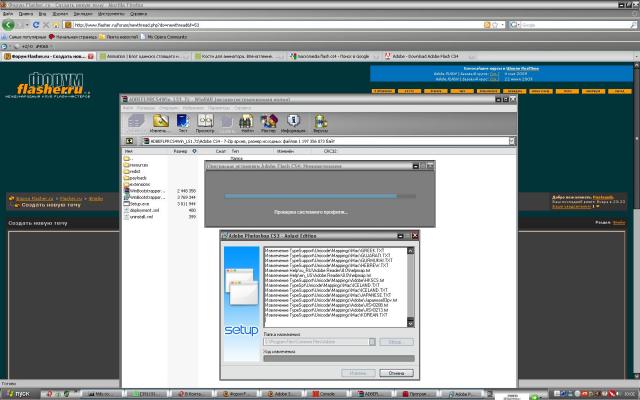Click the Test archive icon in WinRAR
The image size is (640, 400).
(183, 121)
